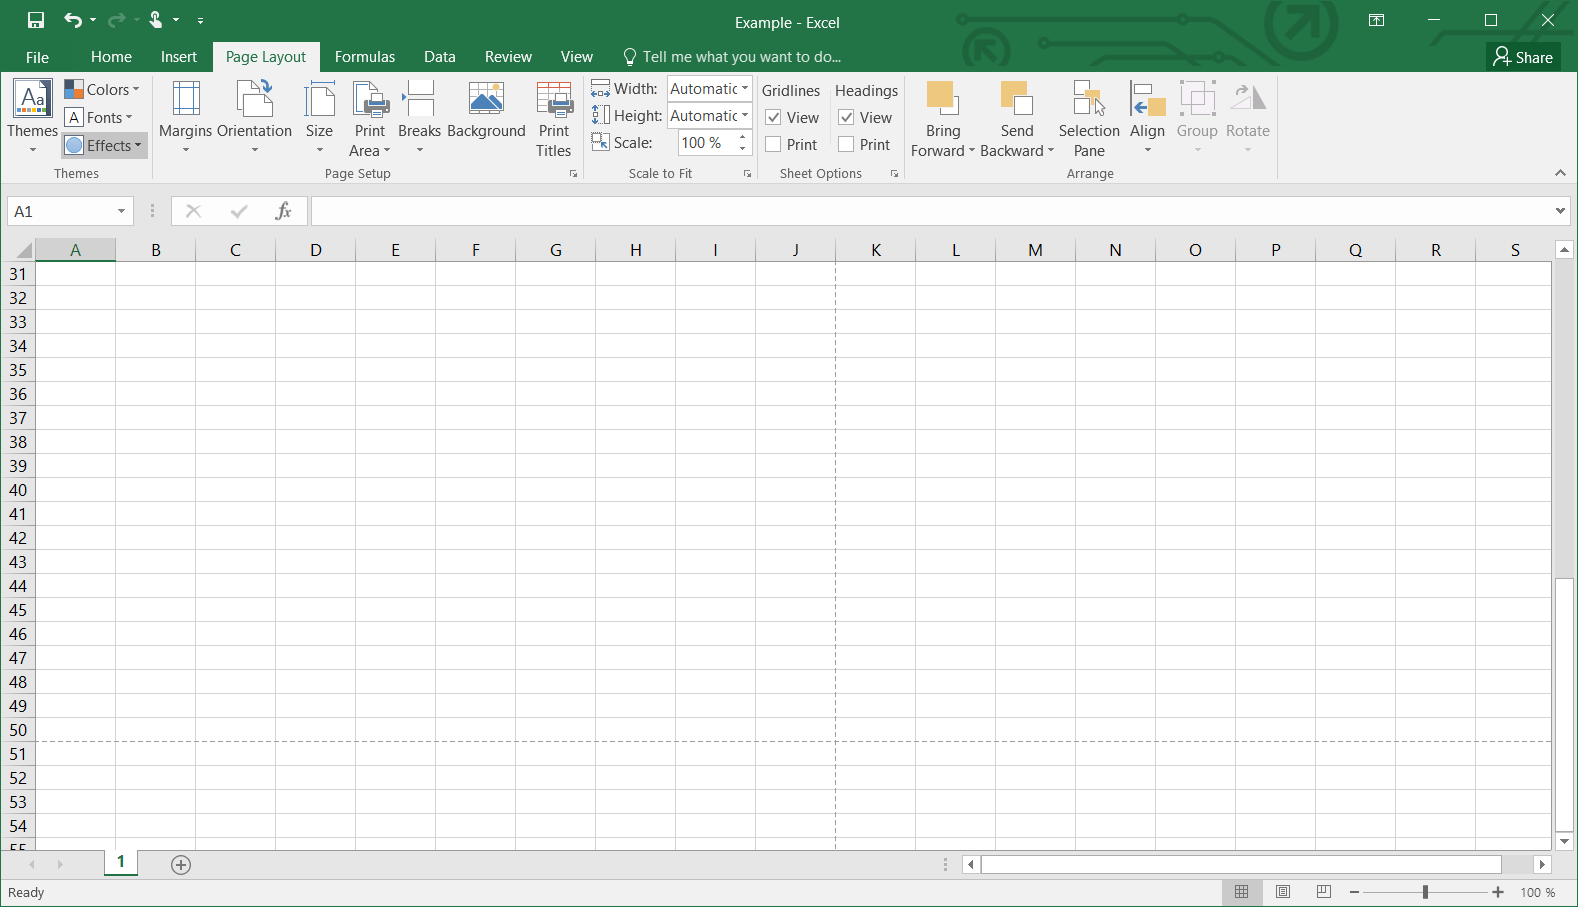This screenshot has height=907, width=1578.
Task: Add a new sheet with plus button
Action: pos(181,865)
